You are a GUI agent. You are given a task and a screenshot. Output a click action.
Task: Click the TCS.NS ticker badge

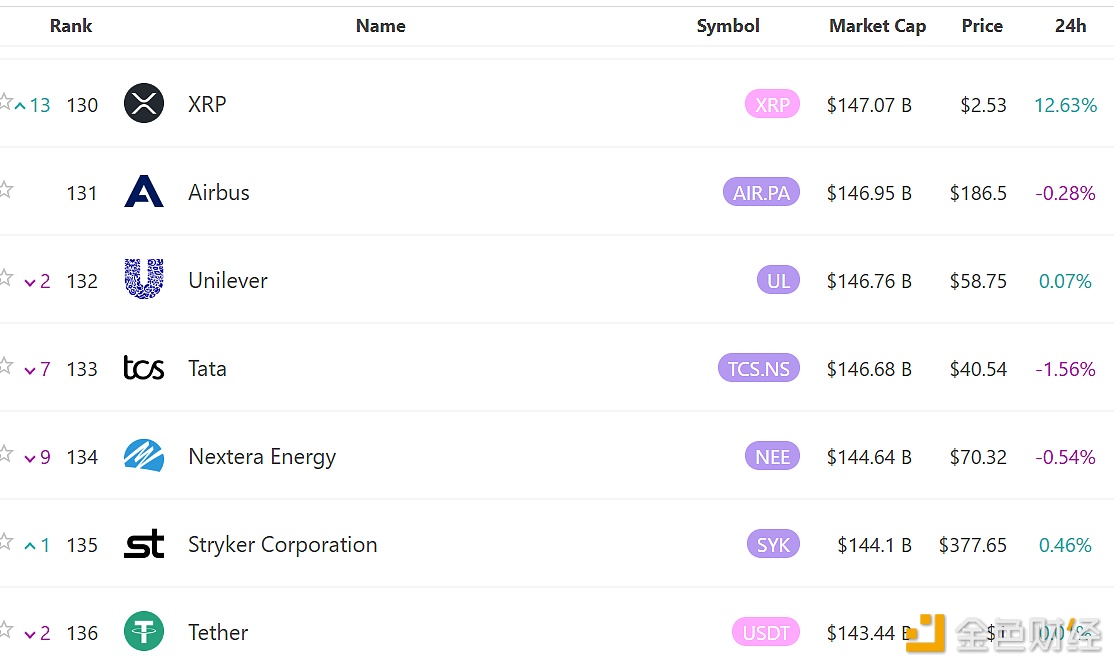(x=758, y=369)
